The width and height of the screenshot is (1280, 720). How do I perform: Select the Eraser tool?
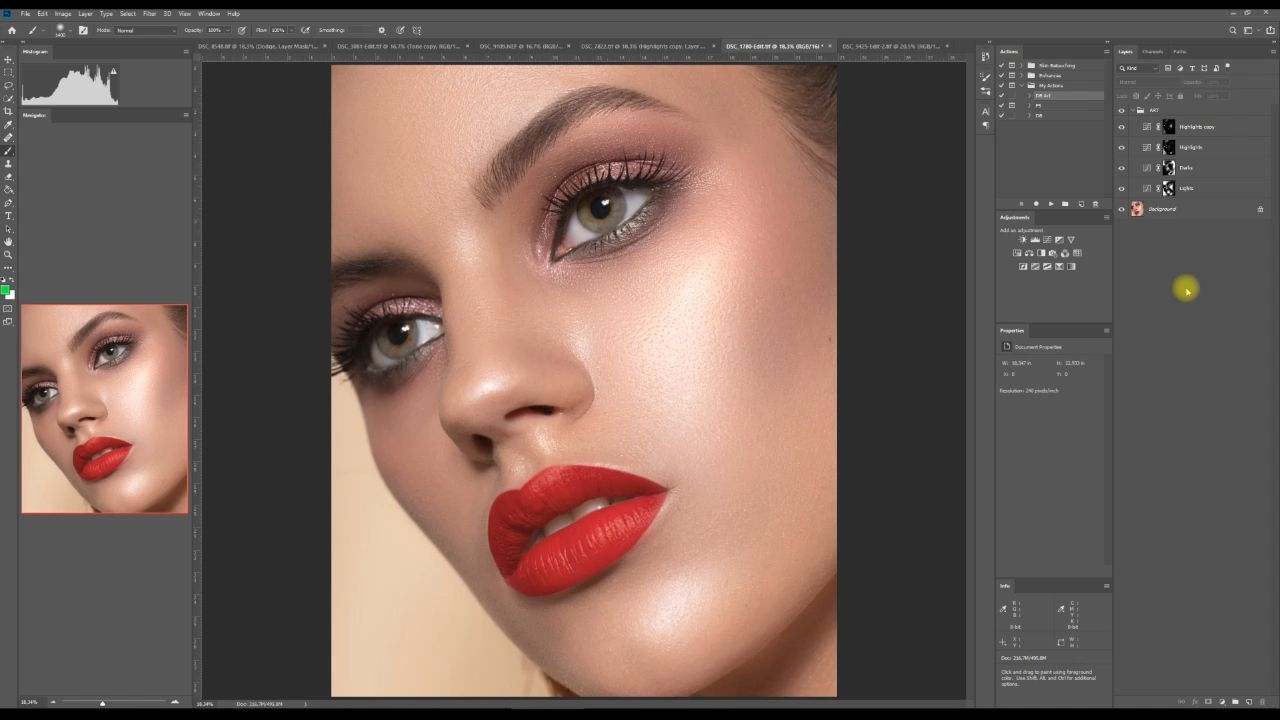pos(8,177)
